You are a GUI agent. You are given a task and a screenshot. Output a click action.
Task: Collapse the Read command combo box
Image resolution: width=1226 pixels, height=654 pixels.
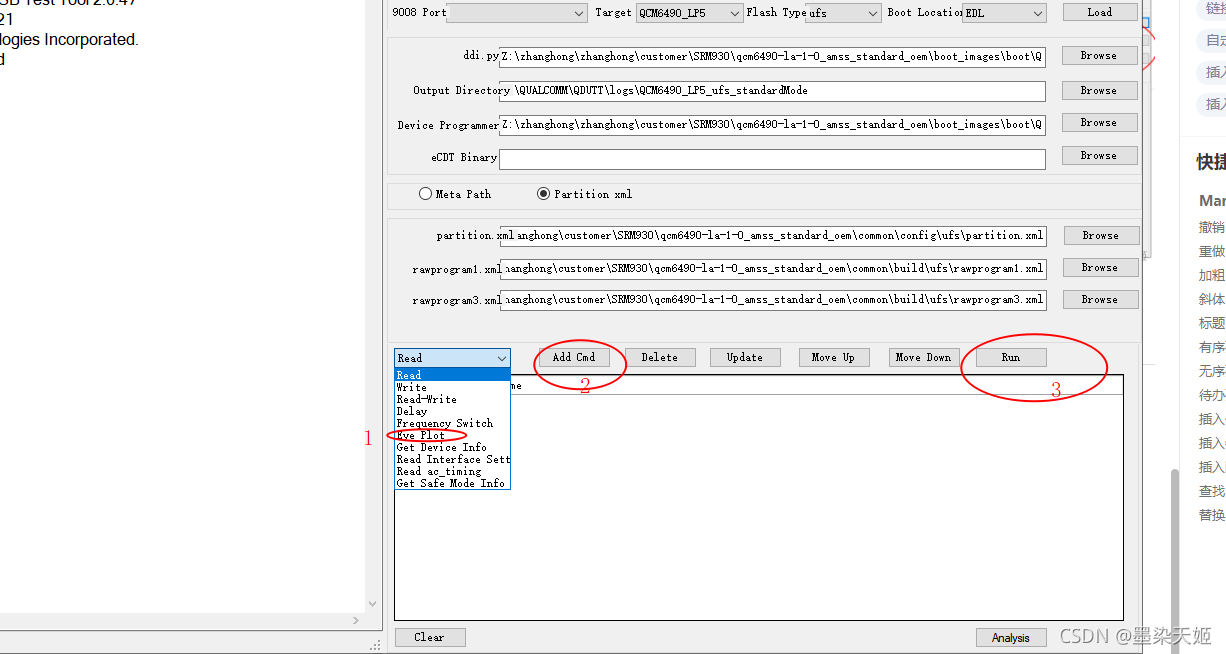[452, 358]
